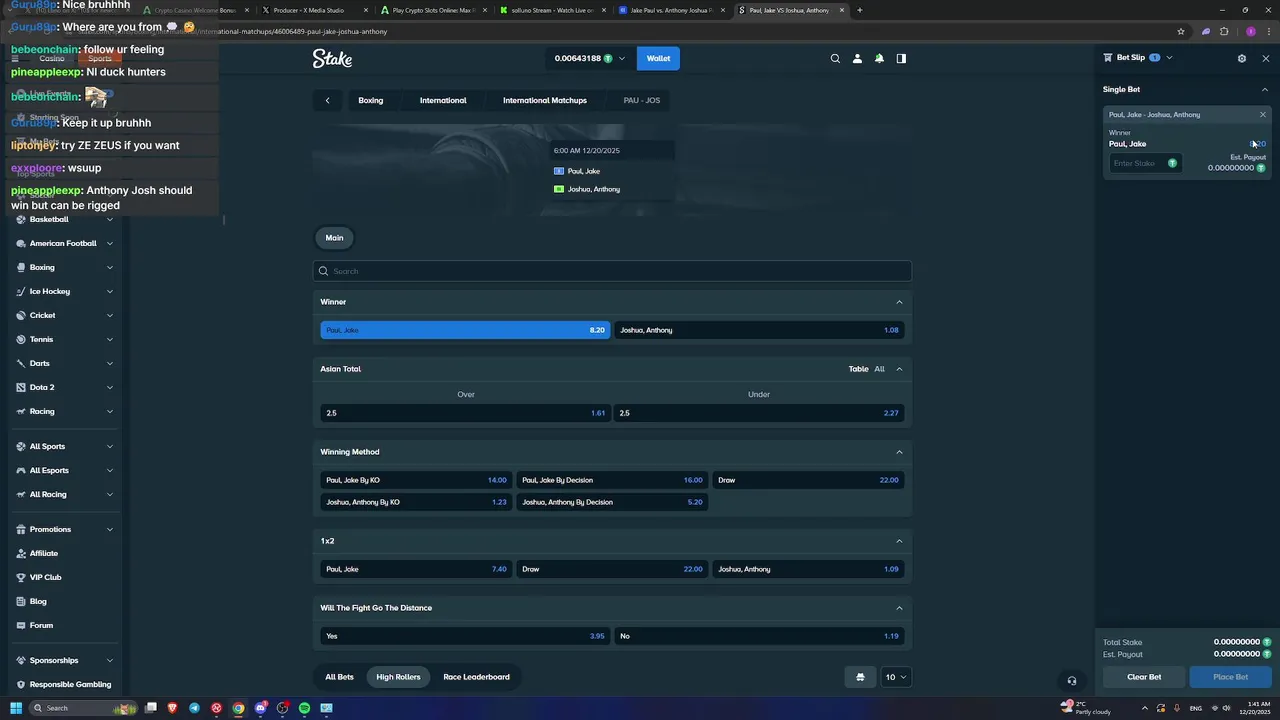
Task: Expand Ice Hockey sidebar section
Action: click(x=110, y=291)
